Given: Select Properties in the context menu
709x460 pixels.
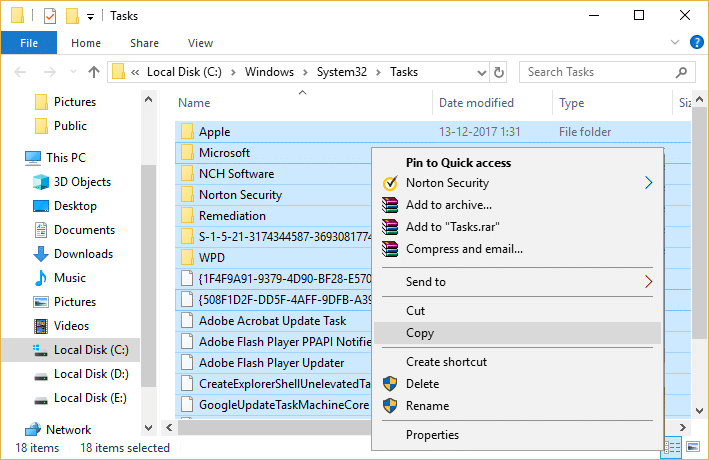Looking at the screenshot, I should coord(432,435).
